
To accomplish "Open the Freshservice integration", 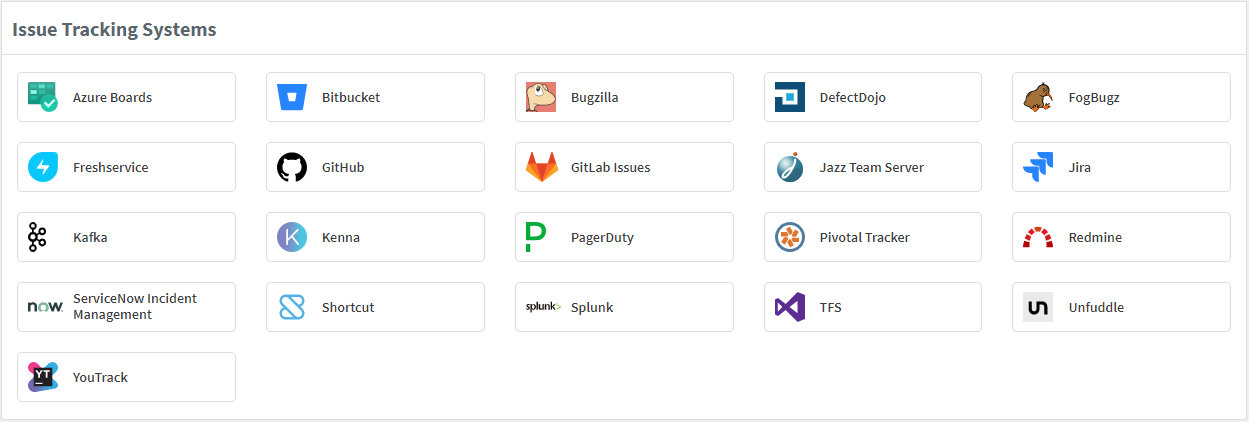I will [x=126, y=167].
